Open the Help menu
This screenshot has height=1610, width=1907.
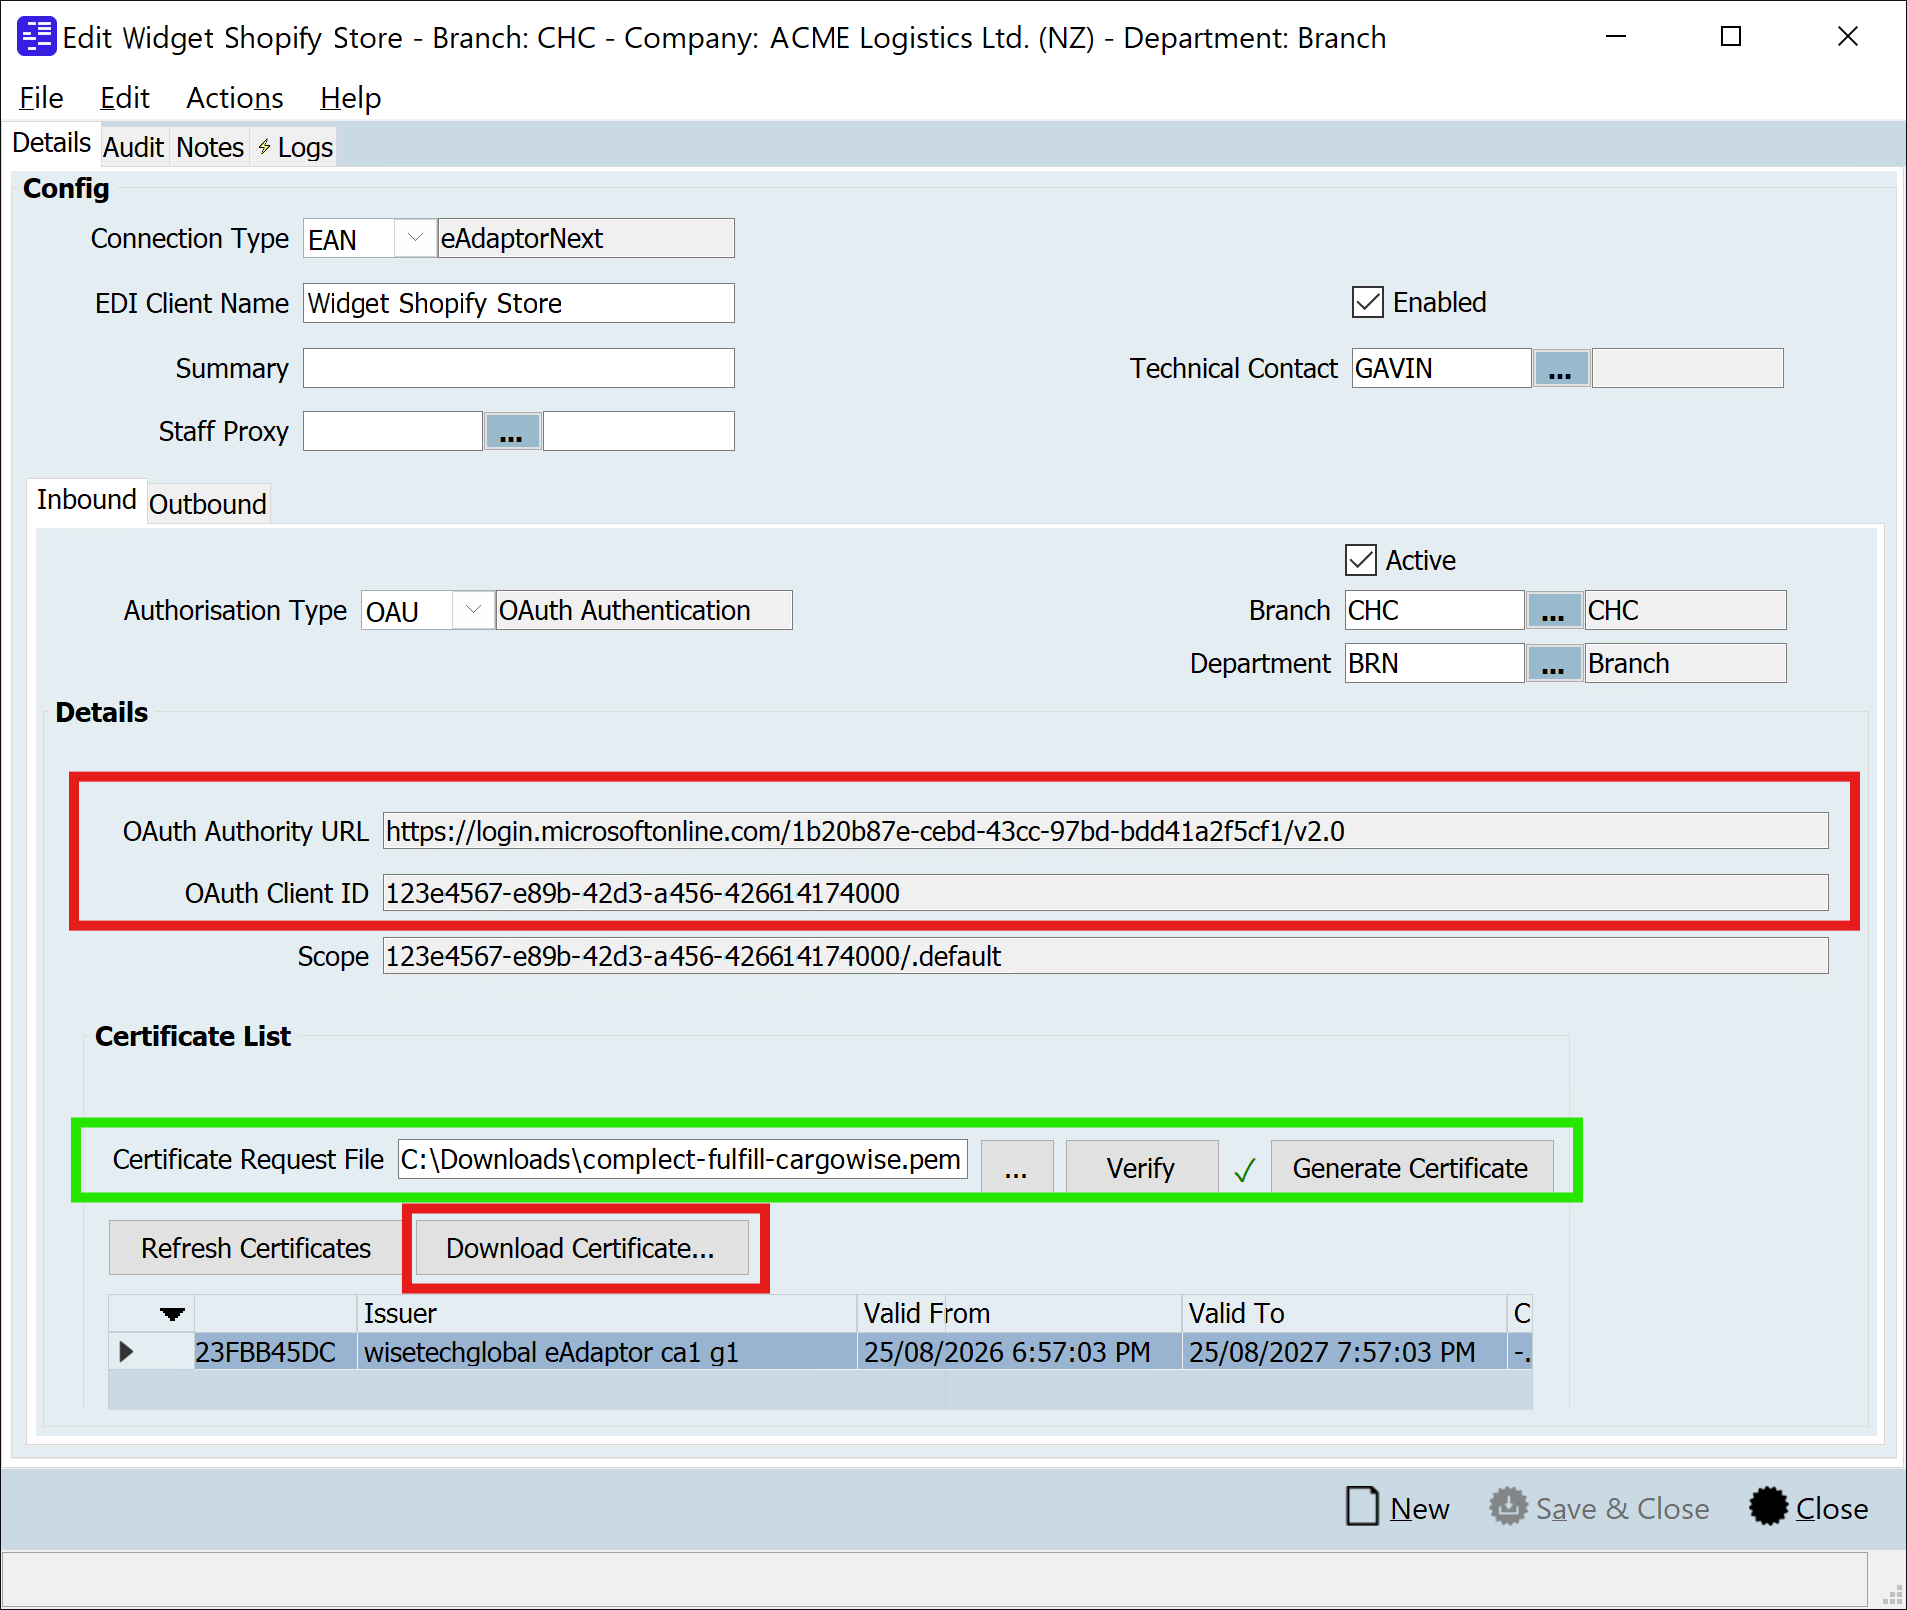pyautogui.click(x=350, y=98)
